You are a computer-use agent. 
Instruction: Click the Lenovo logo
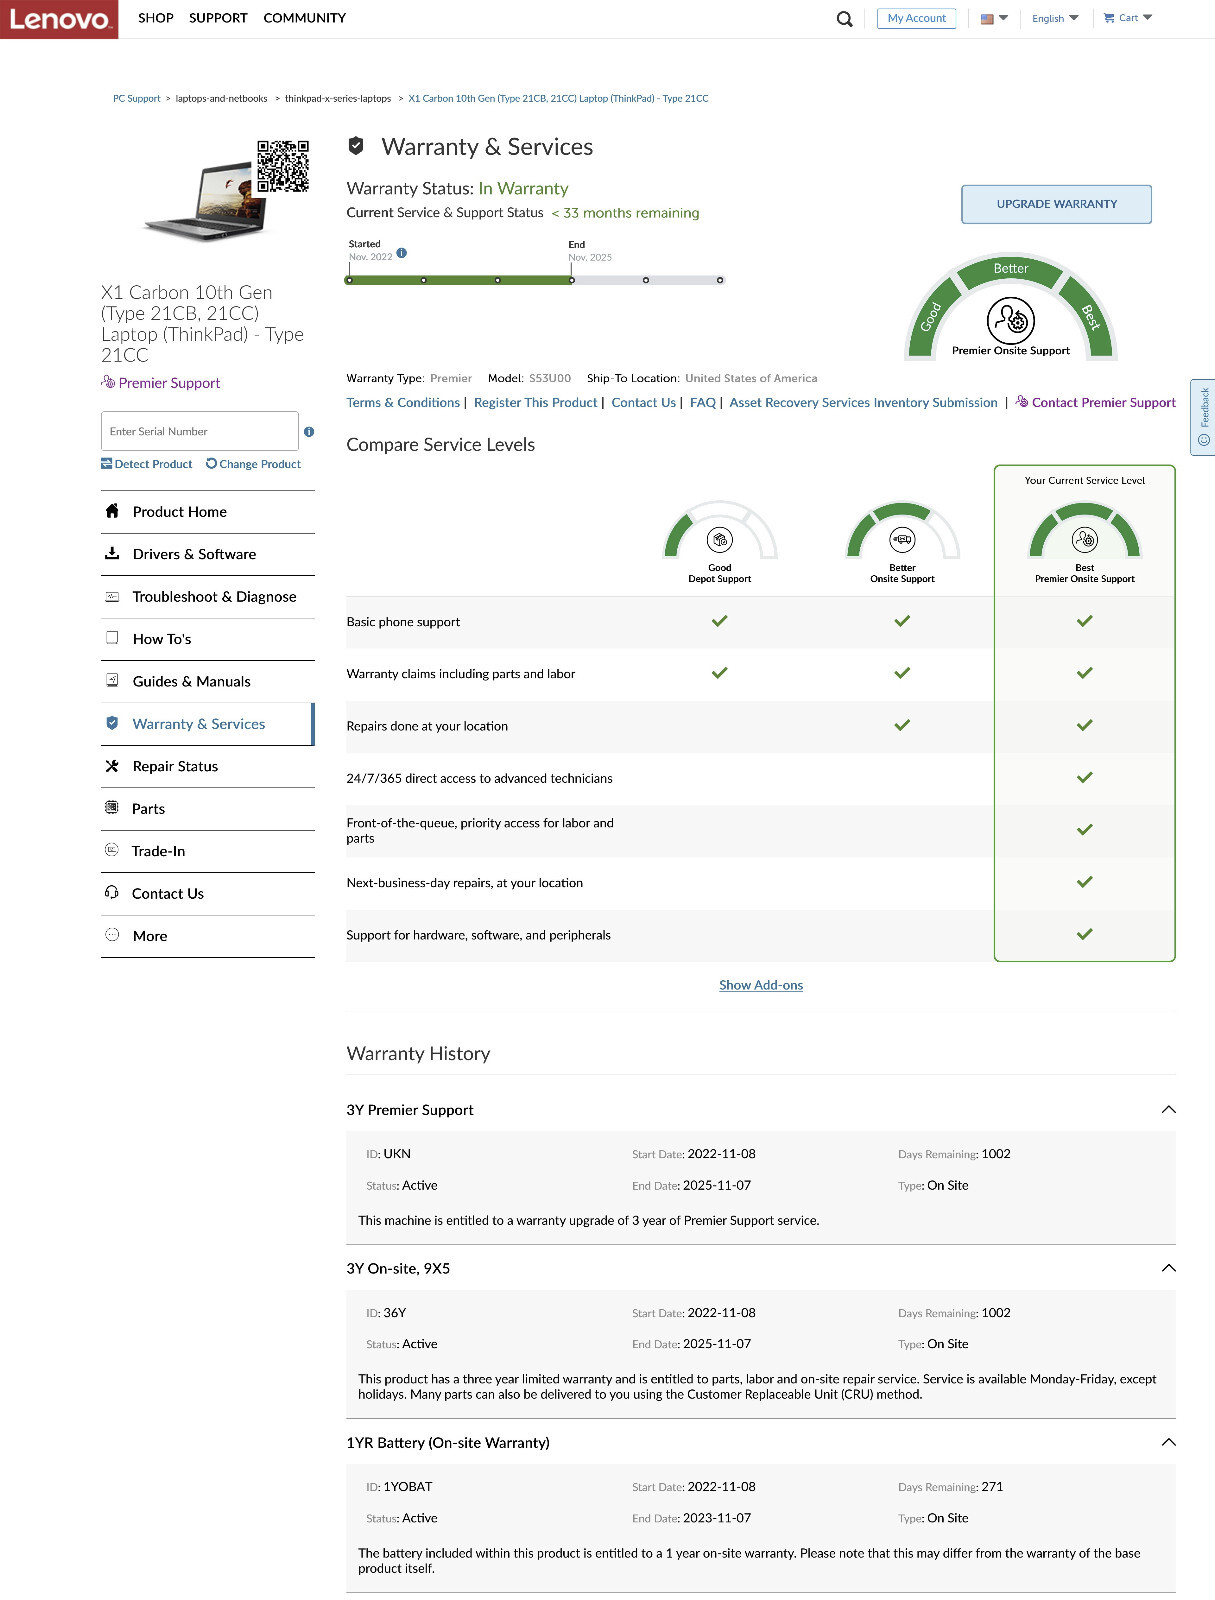[59, 19]
